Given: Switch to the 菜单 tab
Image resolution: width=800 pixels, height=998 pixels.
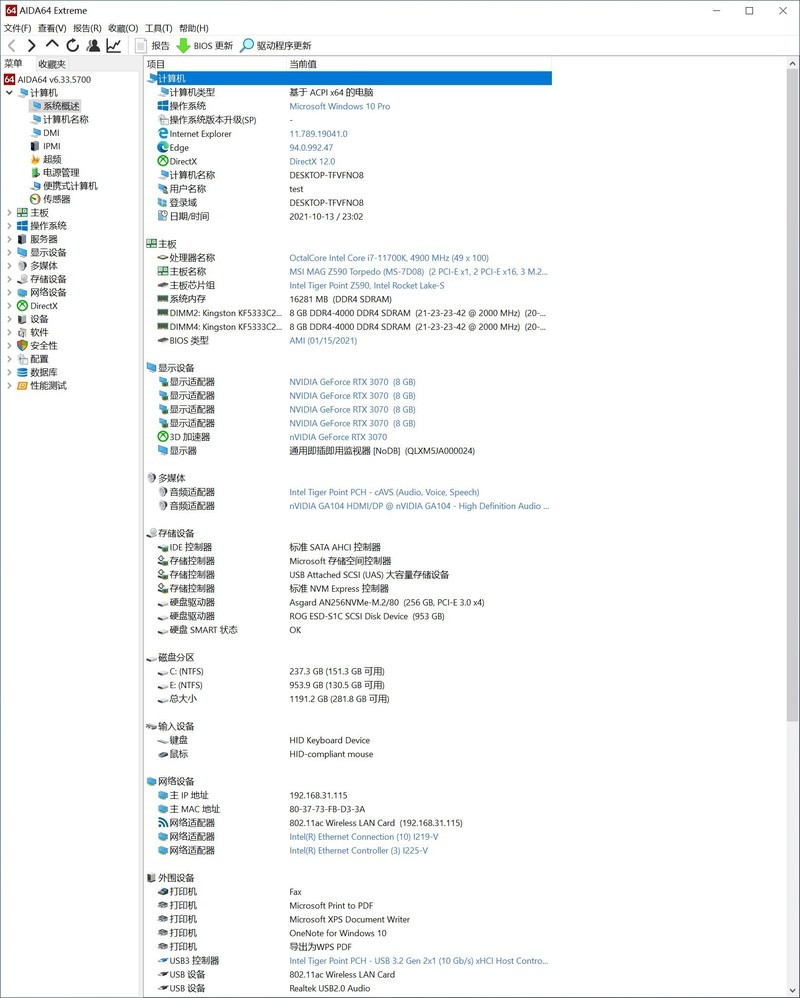Looking at the screenshot, I should [x=13, y=64].
